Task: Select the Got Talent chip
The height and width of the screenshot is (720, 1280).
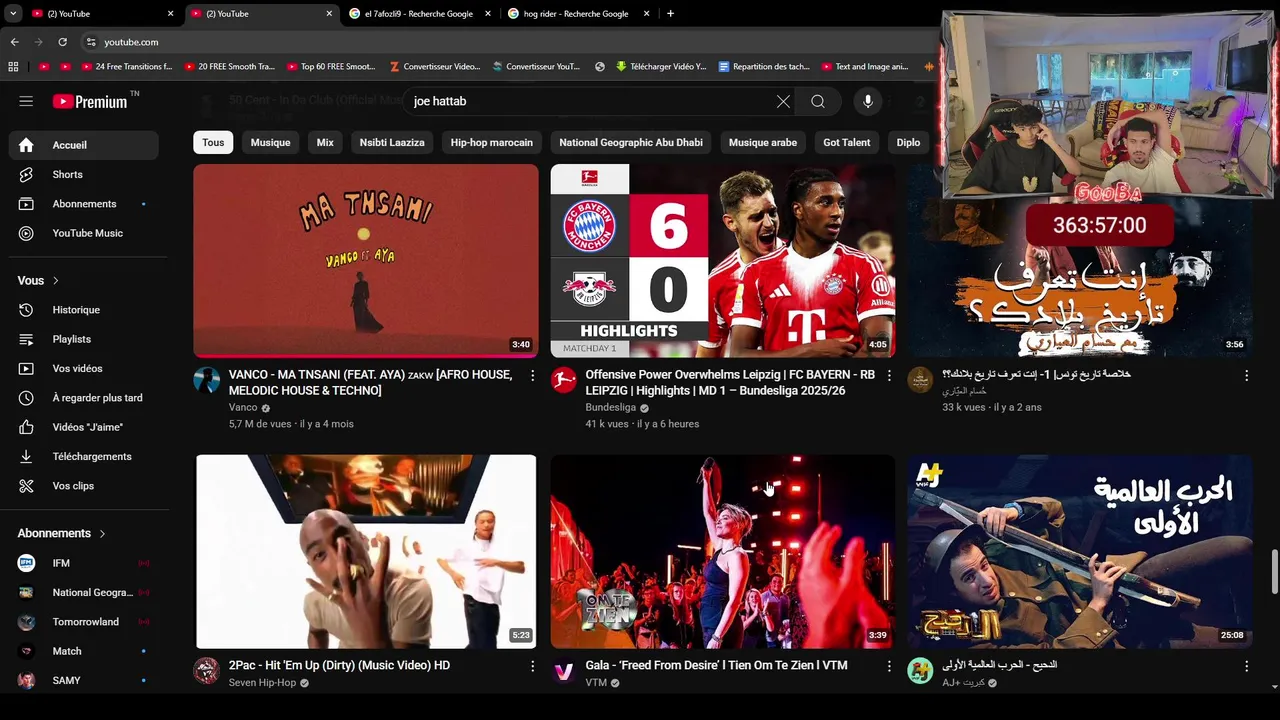Action: pyautogui.click(x=846, y=142)
